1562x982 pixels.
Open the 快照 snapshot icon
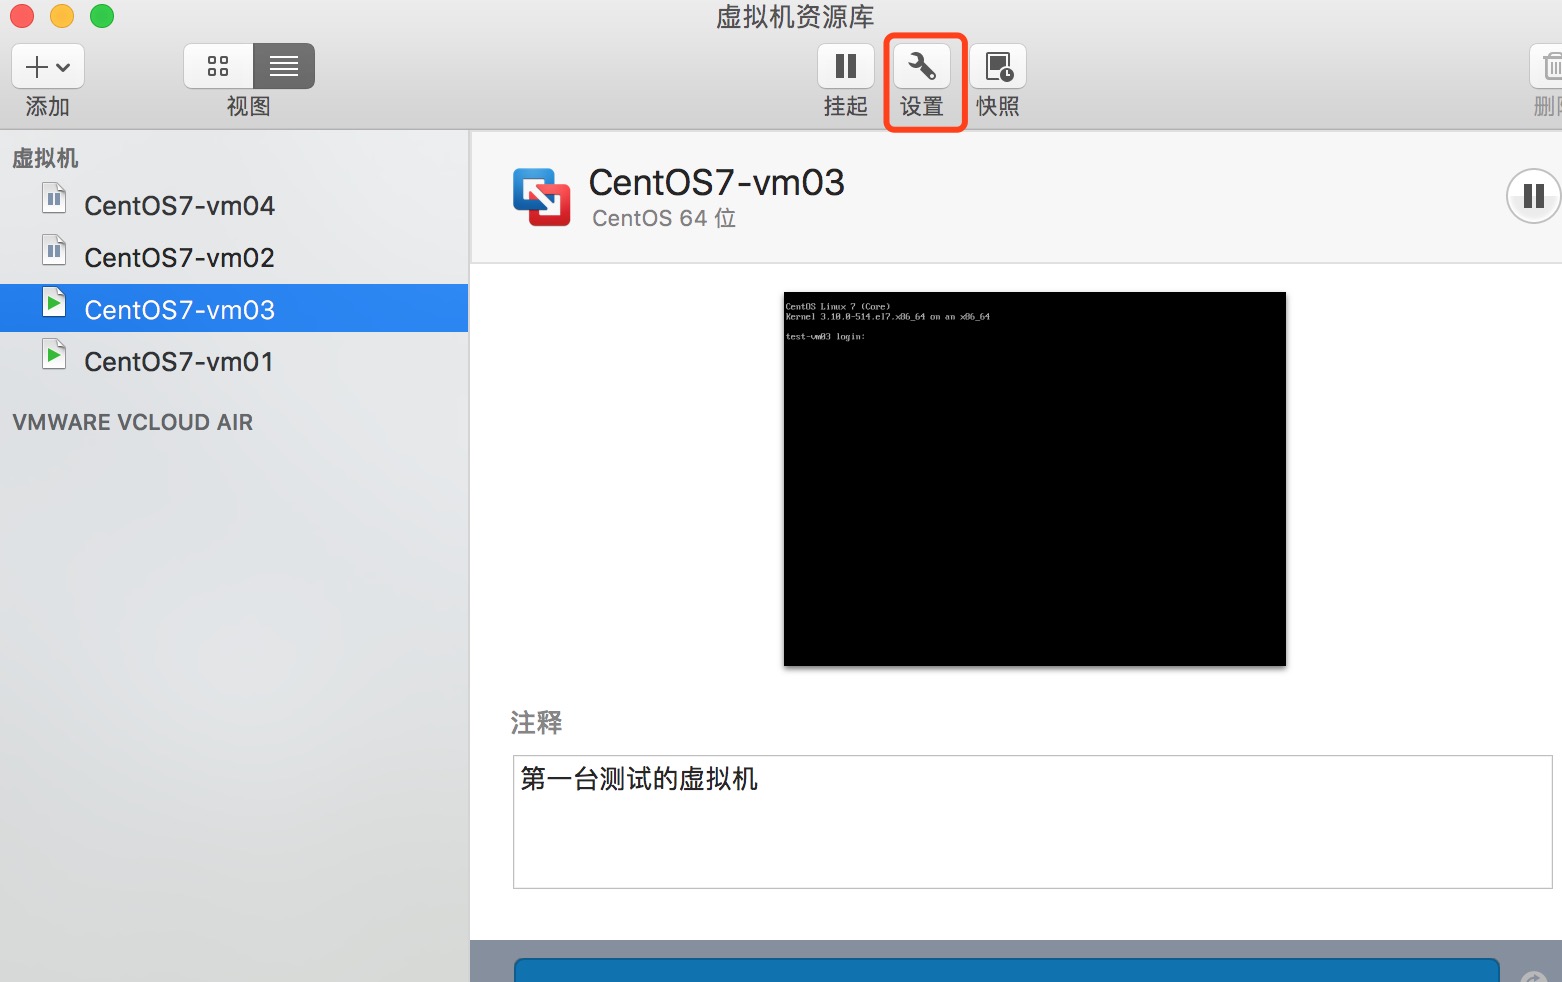[x=997, y=66]
